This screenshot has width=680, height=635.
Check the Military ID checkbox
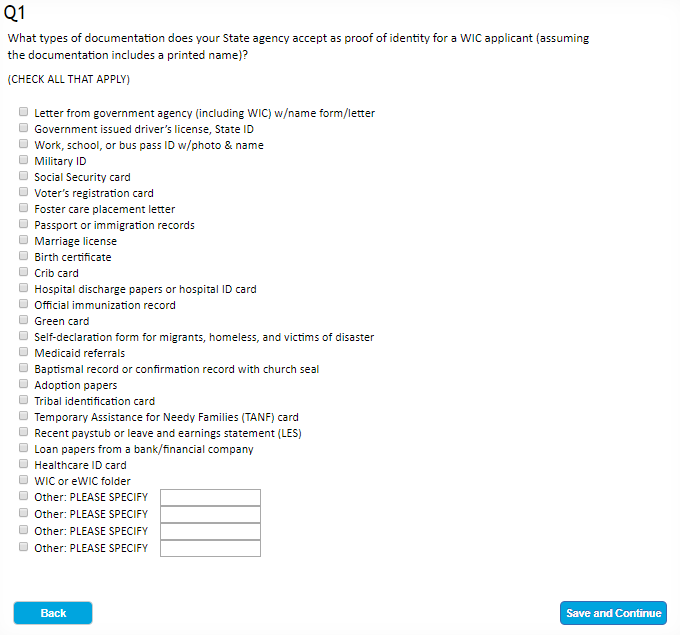[23, 160]
